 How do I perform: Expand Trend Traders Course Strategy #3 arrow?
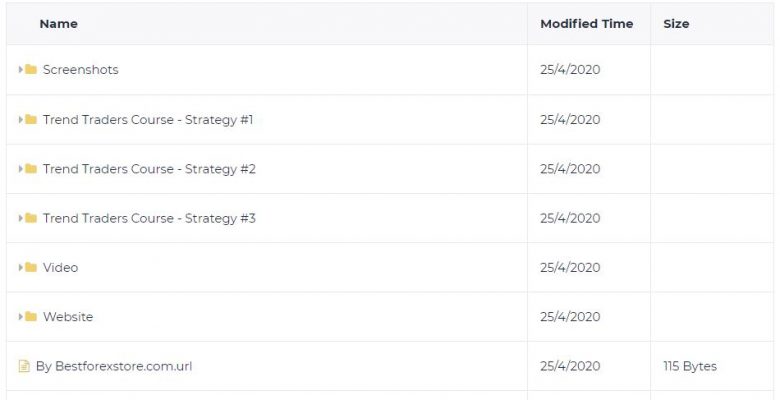click(x=21, y=218)
